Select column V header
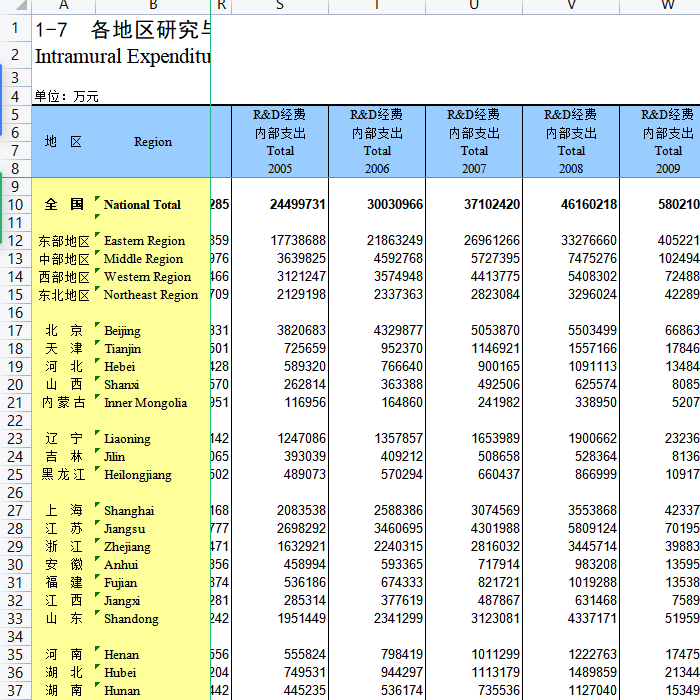This screenshot has height=700, width=700. click(571, 6)
